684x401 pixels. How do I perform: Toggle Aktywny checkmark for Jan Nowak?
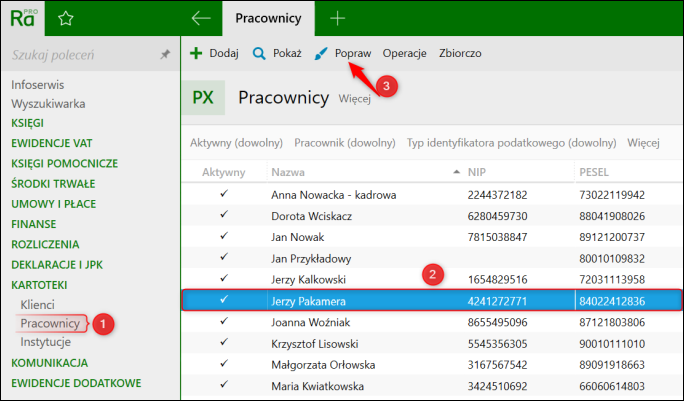[224, 235]
